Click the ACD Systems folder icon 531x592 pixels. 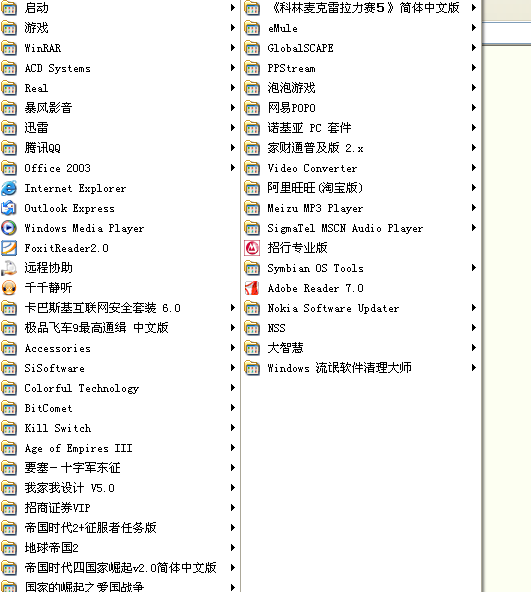coord(9,68)
